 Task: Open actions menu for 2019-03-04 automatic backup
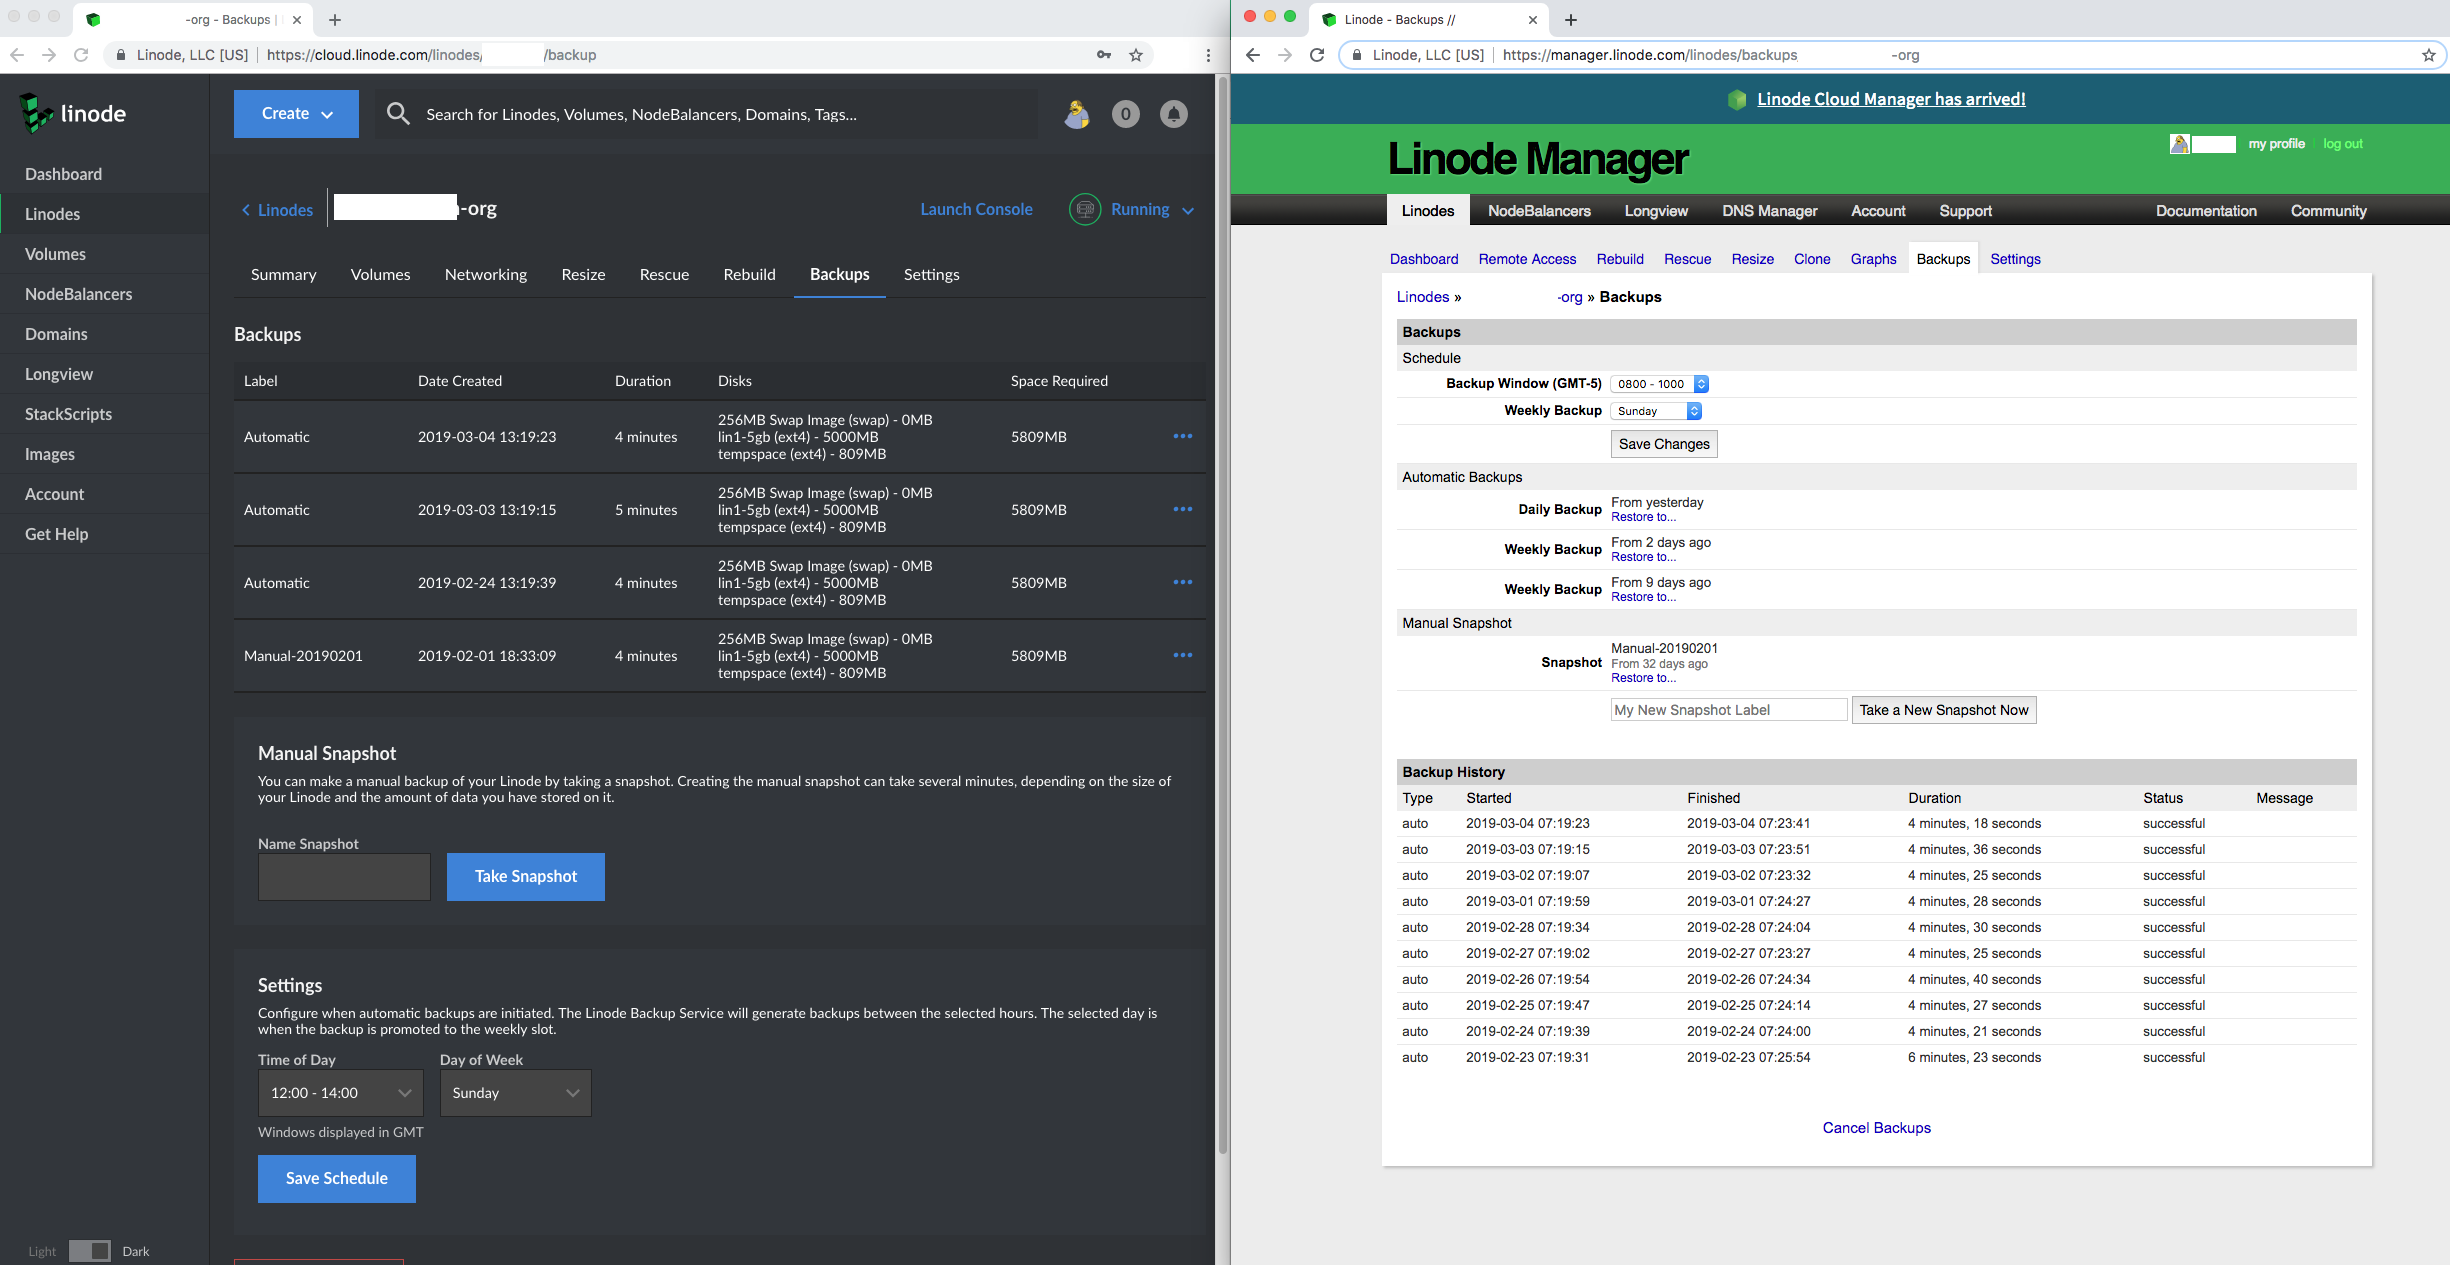coord(1183,436)
